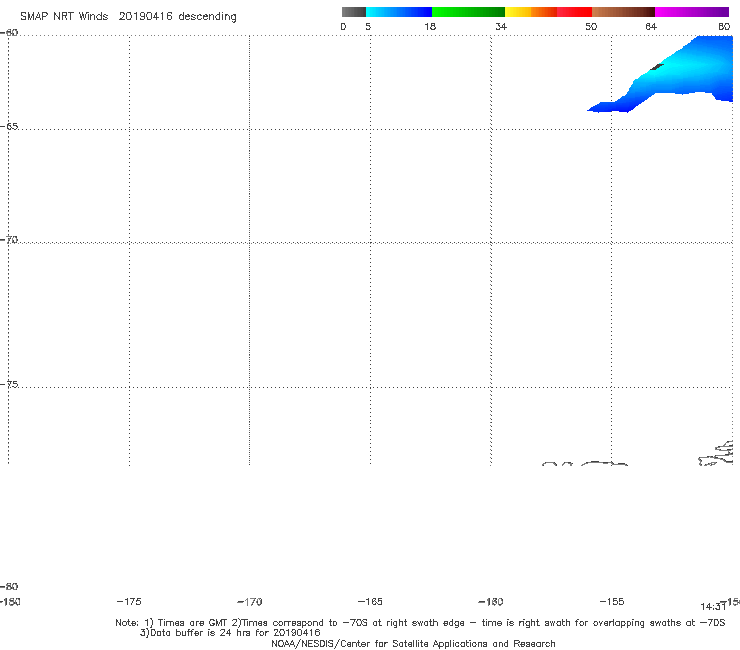Click the "18" label under the color bar

coord(430,27)
